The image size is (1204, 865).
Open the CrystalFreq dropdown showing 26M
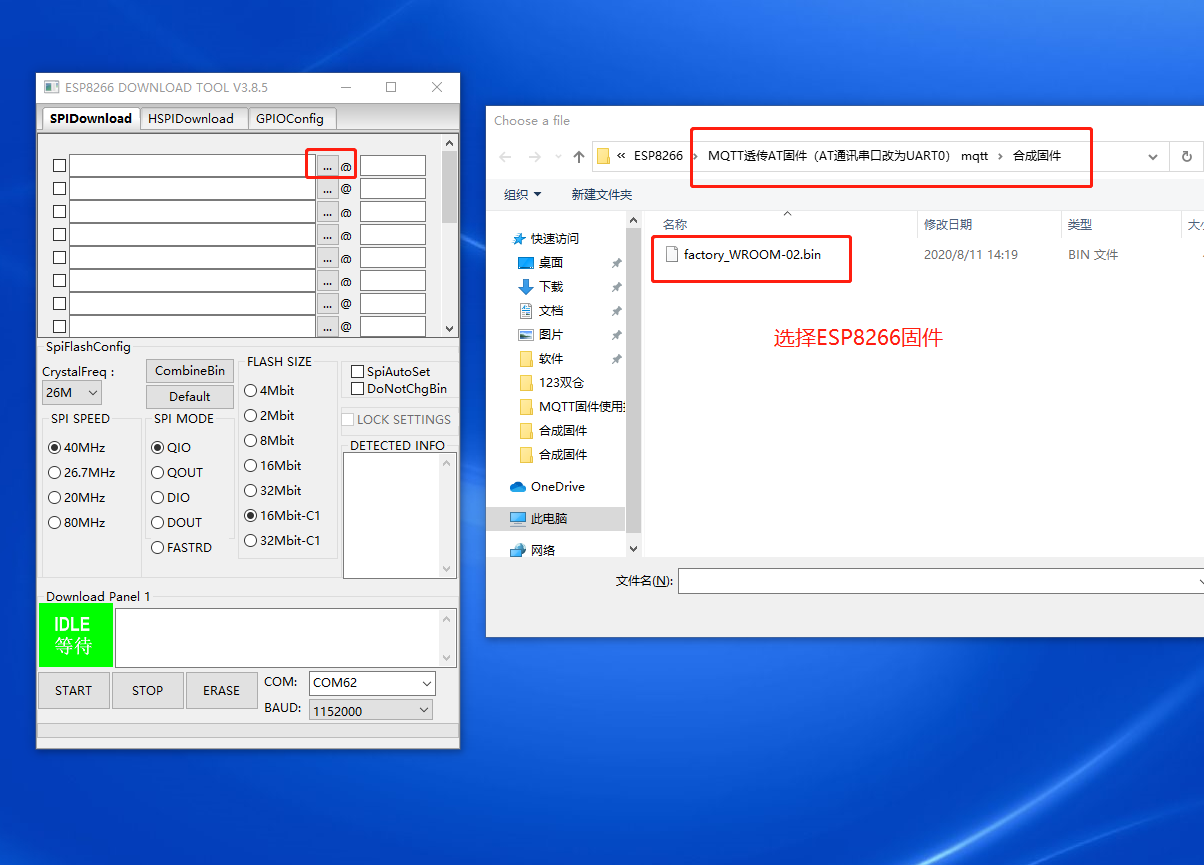(x=71, y=392)
